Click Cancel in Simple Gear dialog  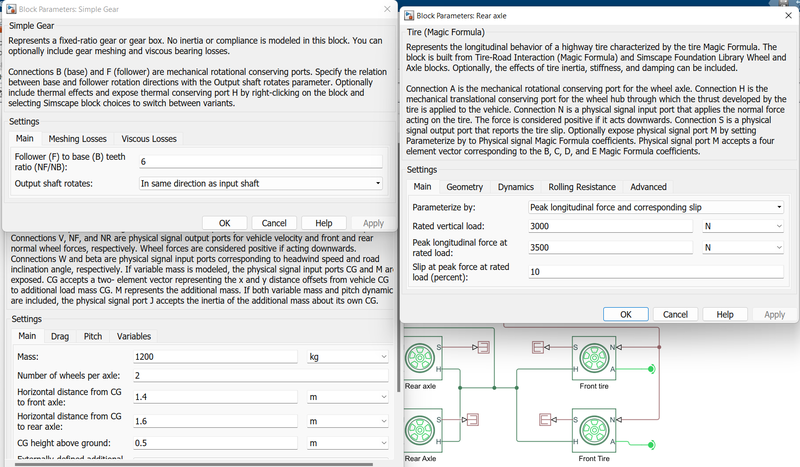pos(274,223)
